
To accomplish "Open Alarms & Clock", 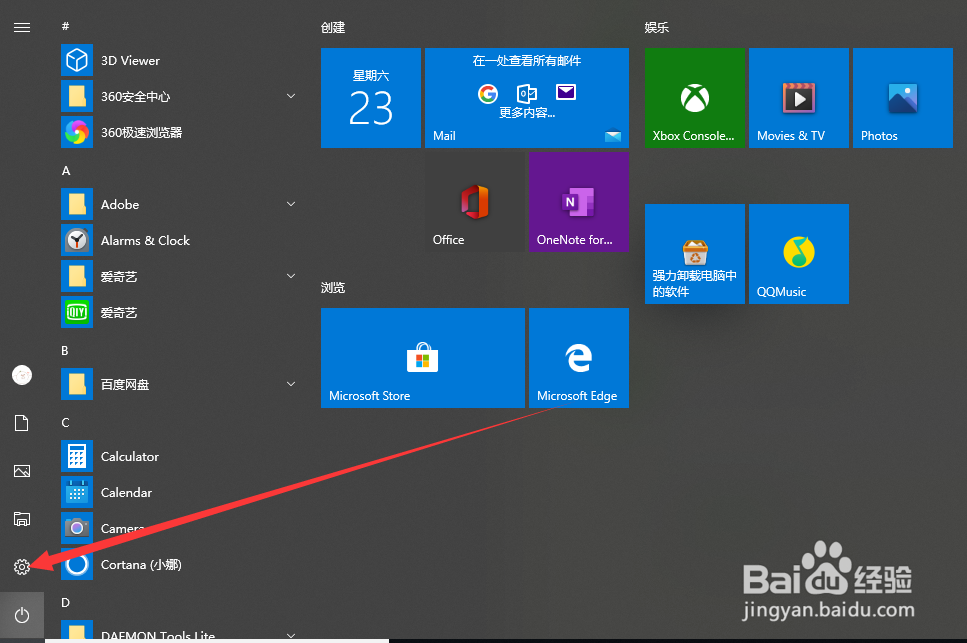I will pyautogui.click(x=143, y=240).
